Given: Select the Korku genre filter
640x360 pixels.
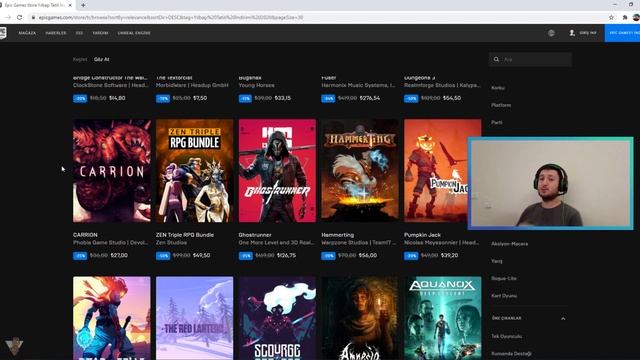Looking at the screenshot, I should click(498, 88).
